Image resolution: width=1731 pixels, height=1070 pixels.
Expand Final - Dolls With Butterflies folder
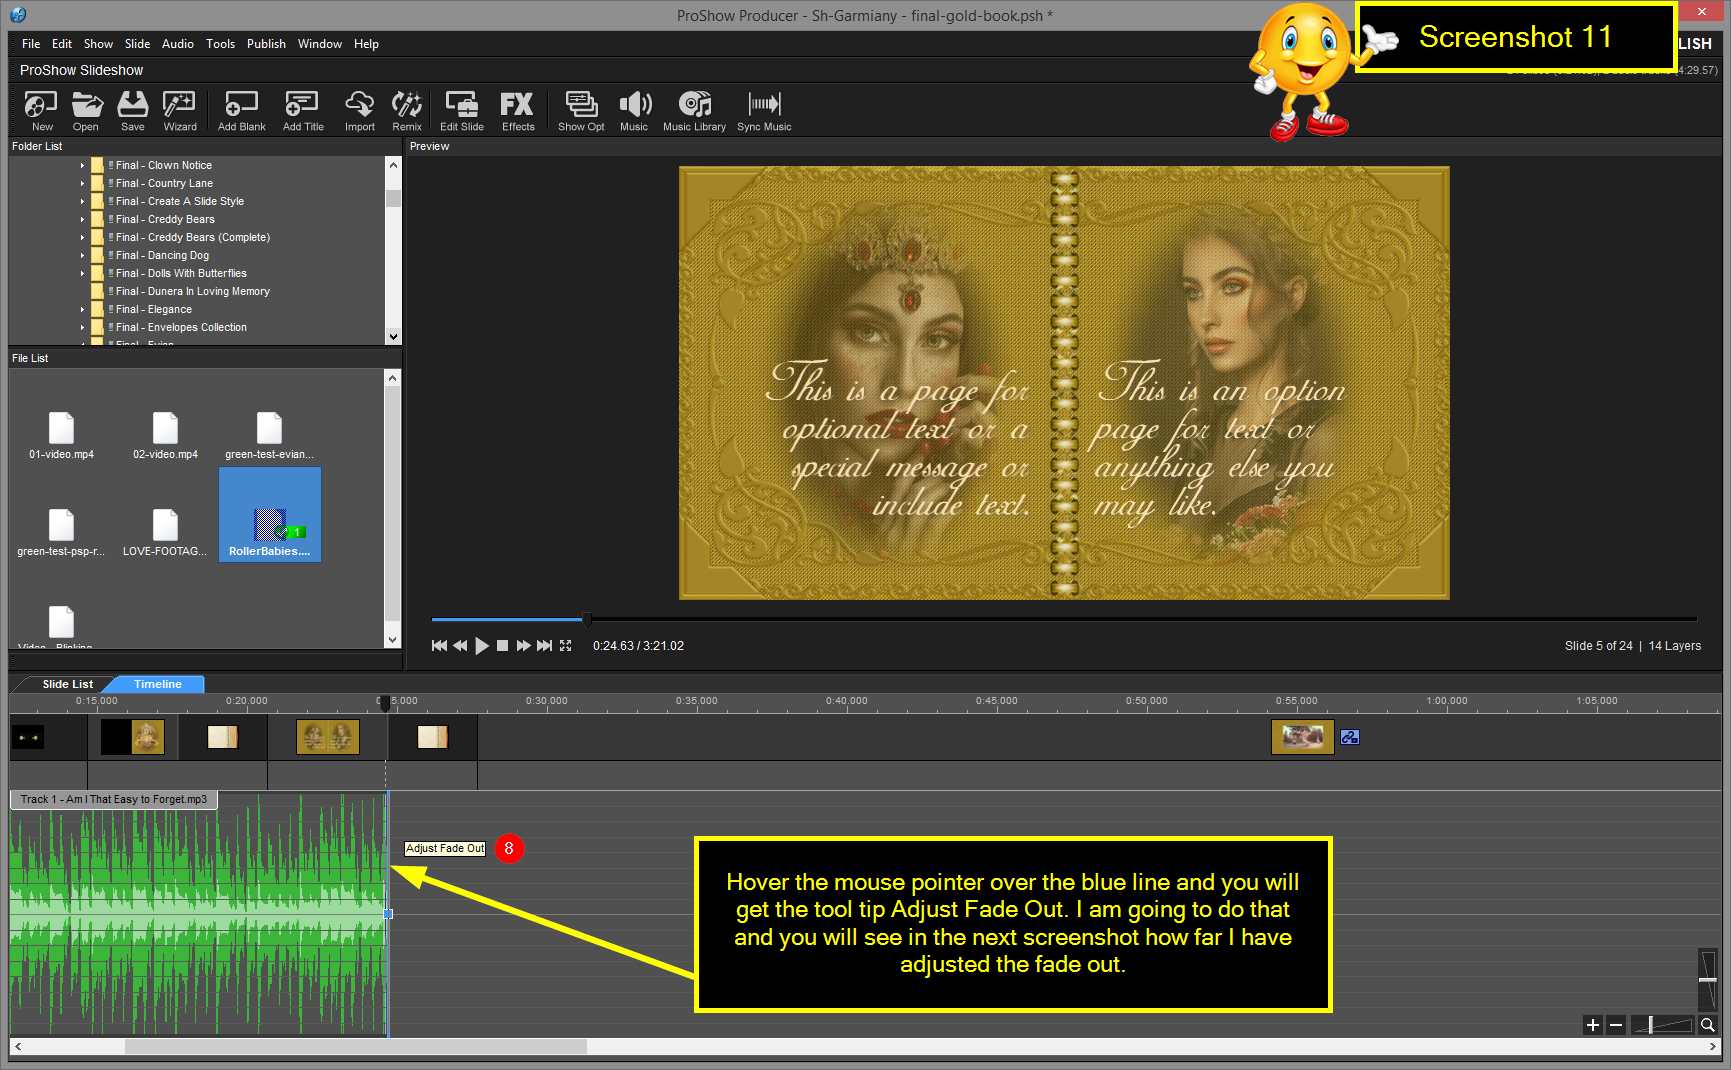(x=82, y=273)
